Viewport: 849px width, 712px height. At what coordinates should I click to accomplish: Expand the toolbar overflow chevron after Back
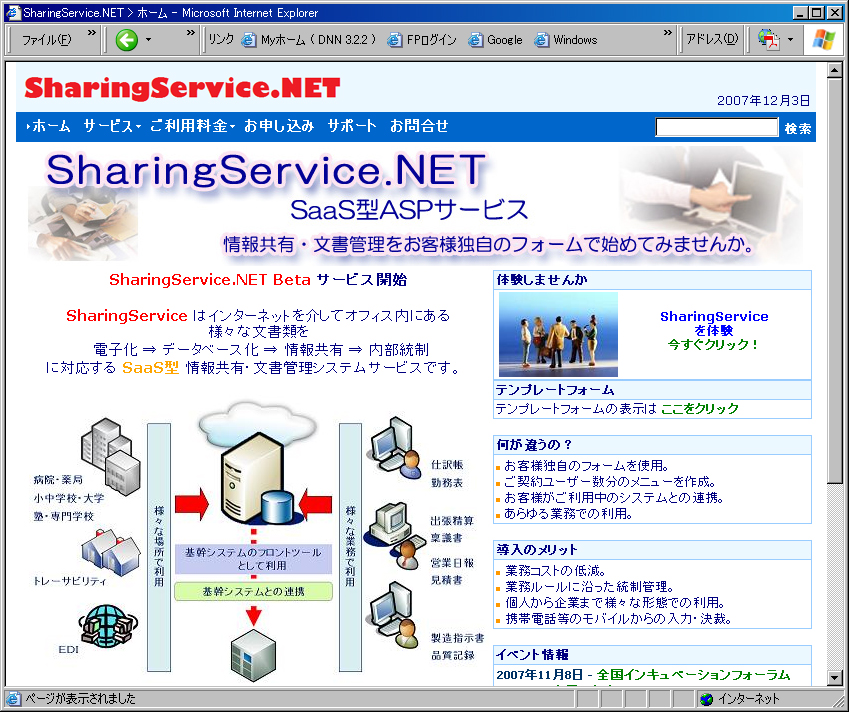click(x=190, y=33)
